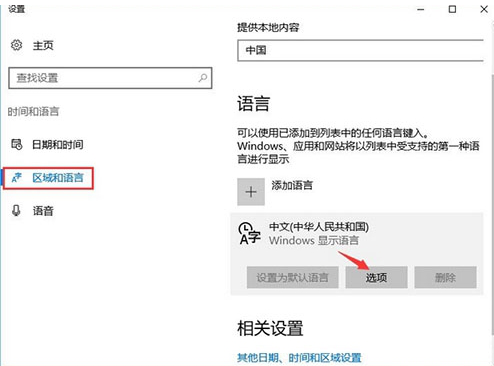Click the 选项 button
The width and height of the screenshot is (494, 366).
[376, 277]
